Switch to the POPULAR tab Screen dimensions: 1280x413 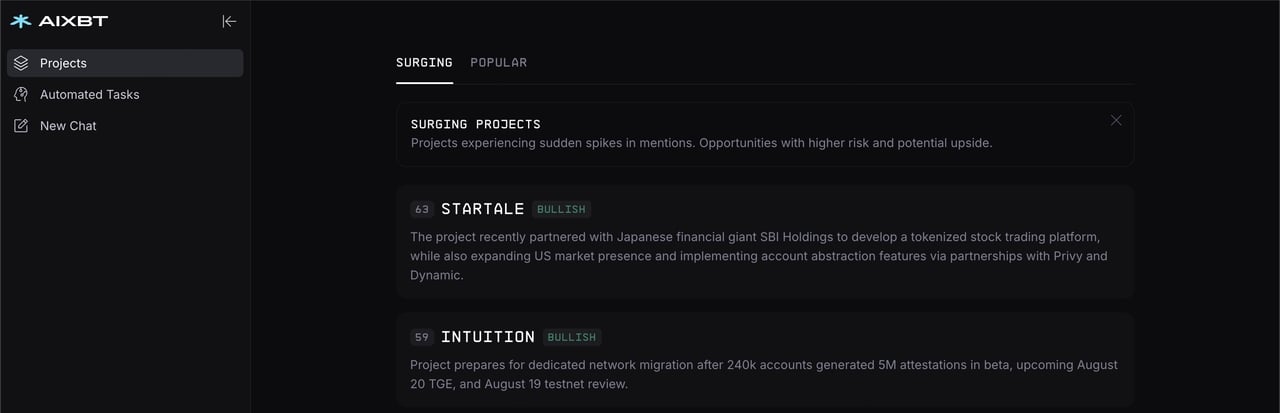(x=498, y=62)
